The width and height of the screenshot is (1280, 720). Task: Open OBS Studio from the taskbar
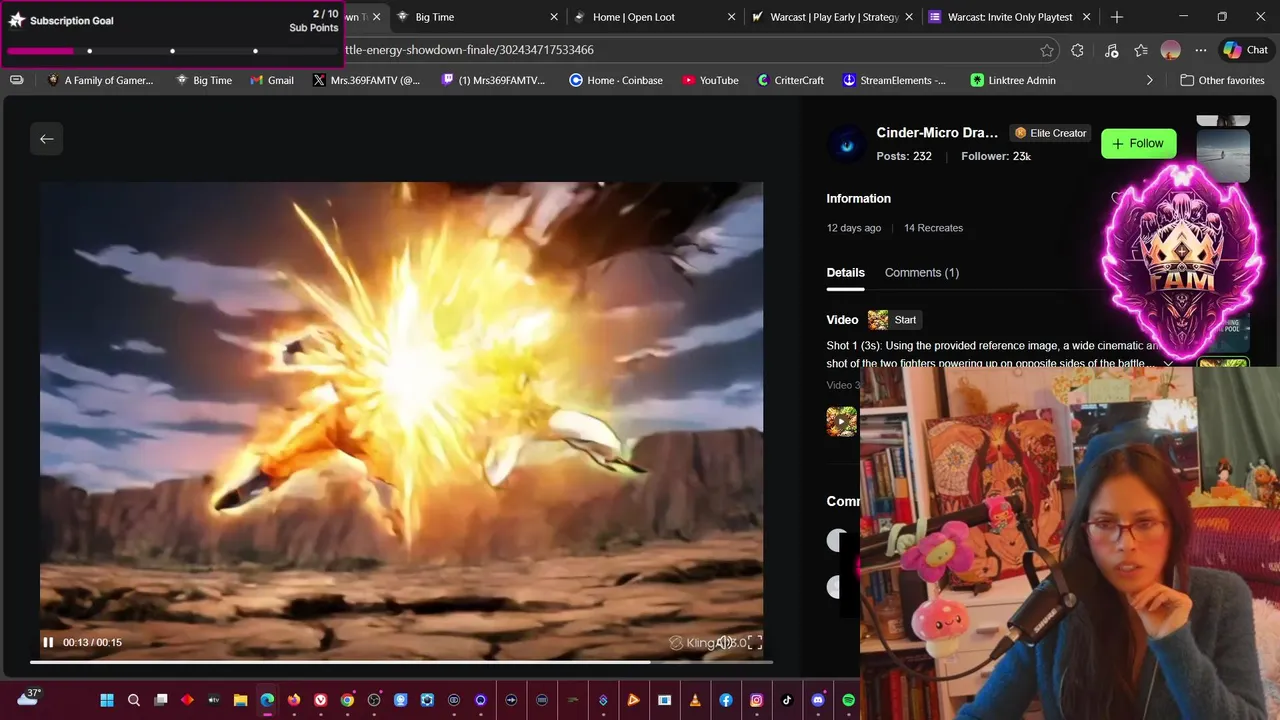(374, 700)
